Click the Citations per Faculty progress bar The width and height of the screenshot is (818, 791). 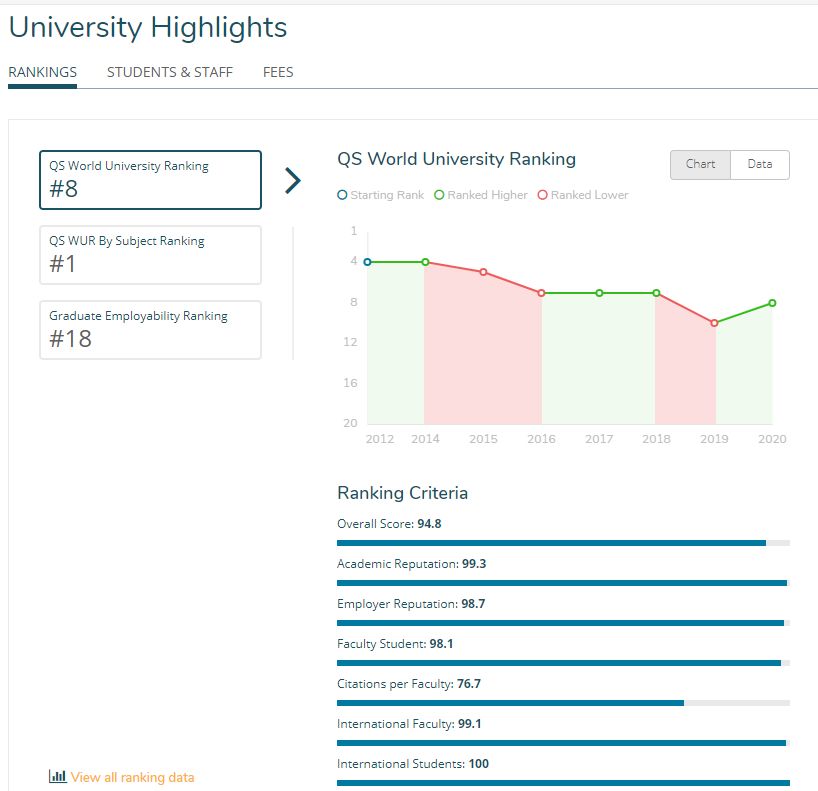pyautogui.click(x=563, y=703)
